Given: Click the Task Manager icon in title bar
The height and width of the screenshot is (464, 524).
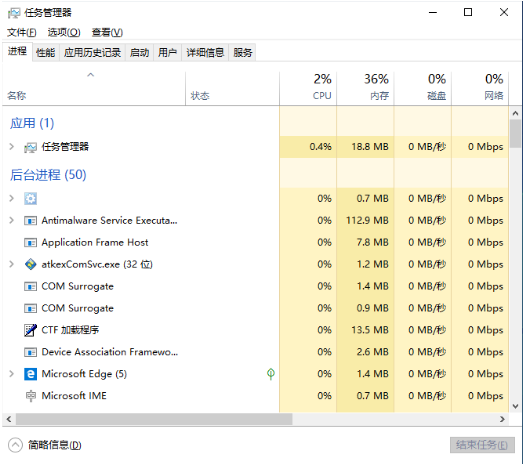Looking at the screenshot, I should tap(14, 13).
